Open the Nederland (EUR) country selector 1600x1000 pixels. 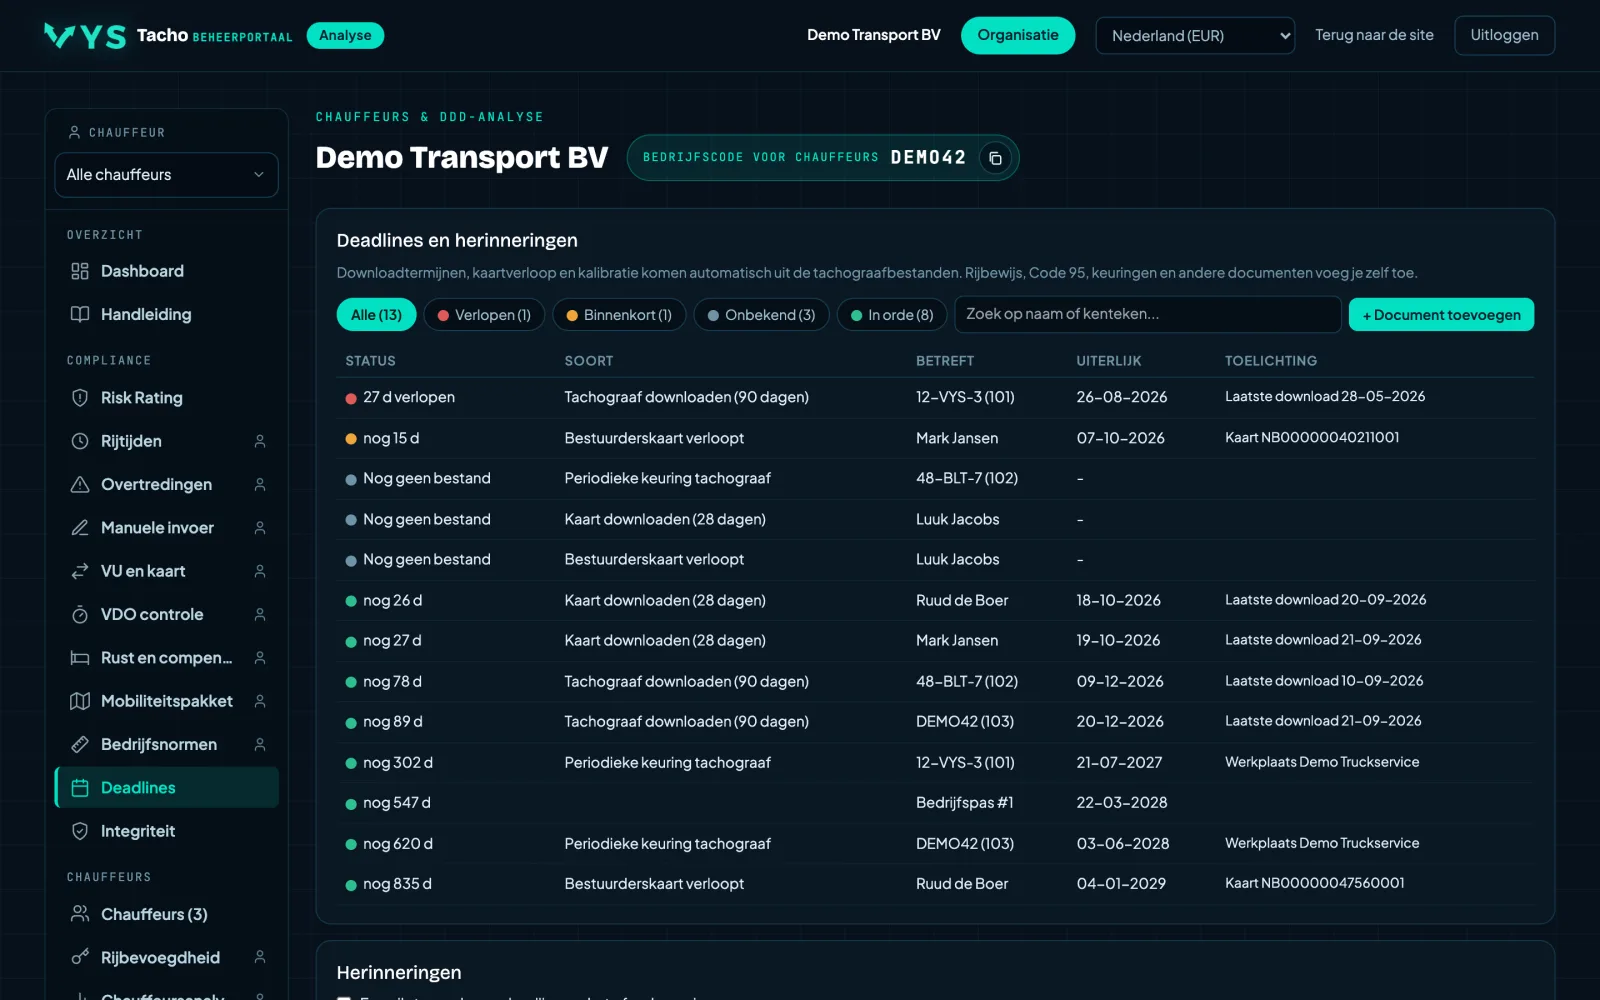[1195, 36]
